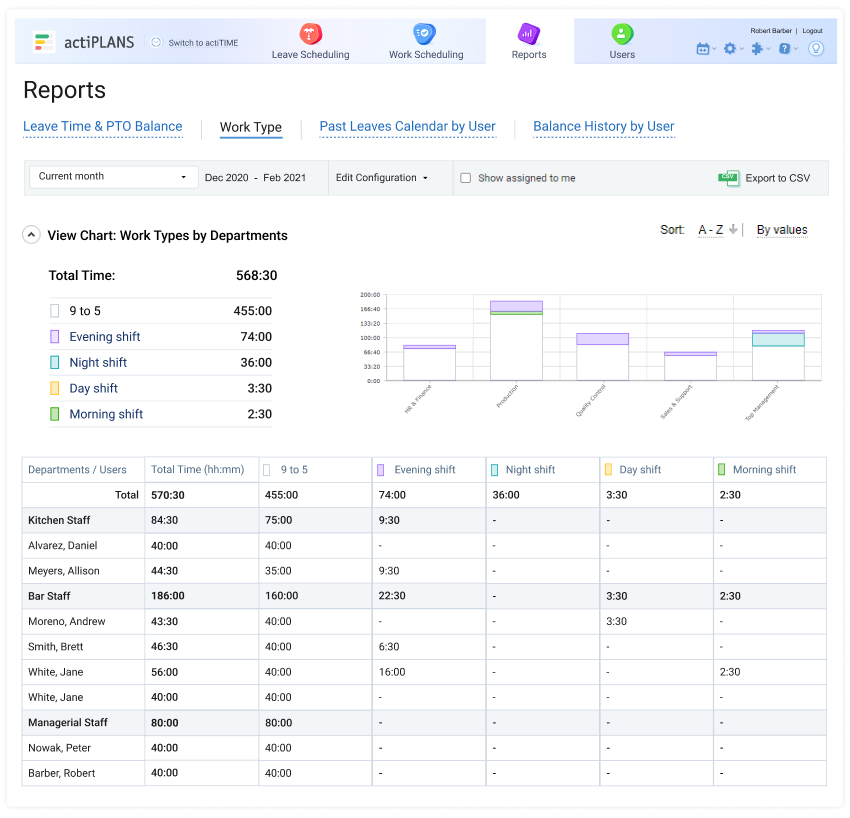Click the Logout link

pyautogui.click(x=812, y=31)
